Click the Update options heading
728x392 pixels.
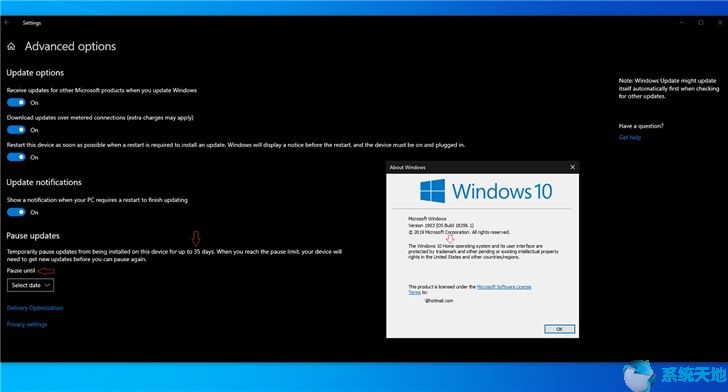(x=35, y=73)
